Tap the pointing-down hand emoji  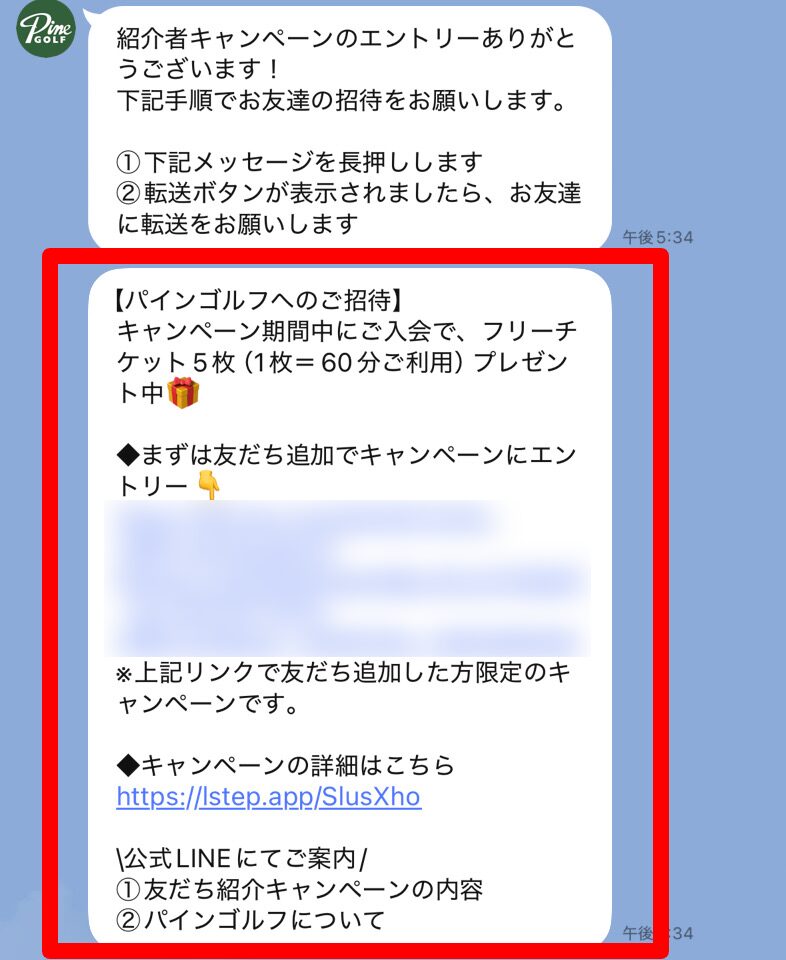point(208,486)
